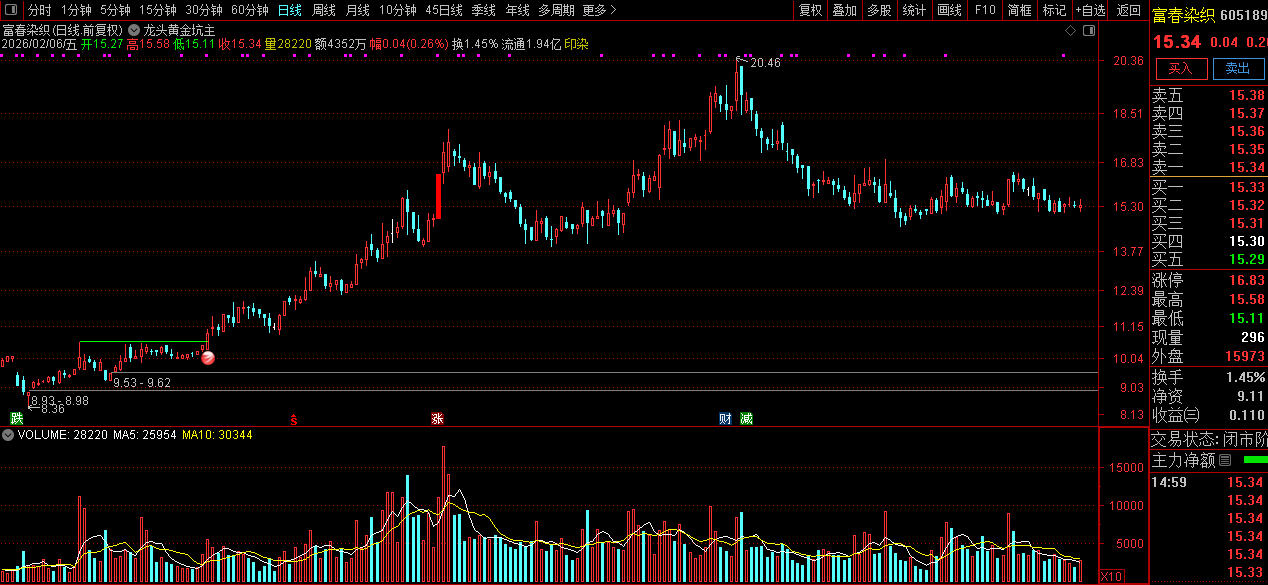Click the 20.46 high price label
Viewport: 1268px width, 585px height.
pos(765,63)
